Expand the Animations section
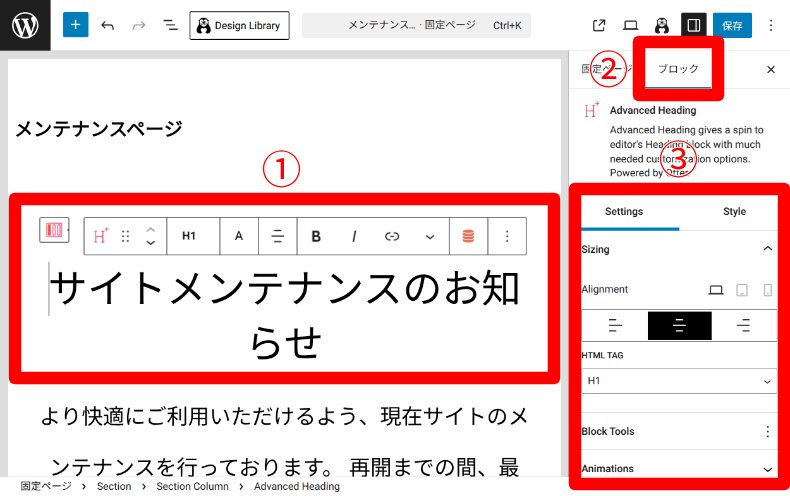The height and width of the screenshot is (496, 790). (x=679, y=469)
